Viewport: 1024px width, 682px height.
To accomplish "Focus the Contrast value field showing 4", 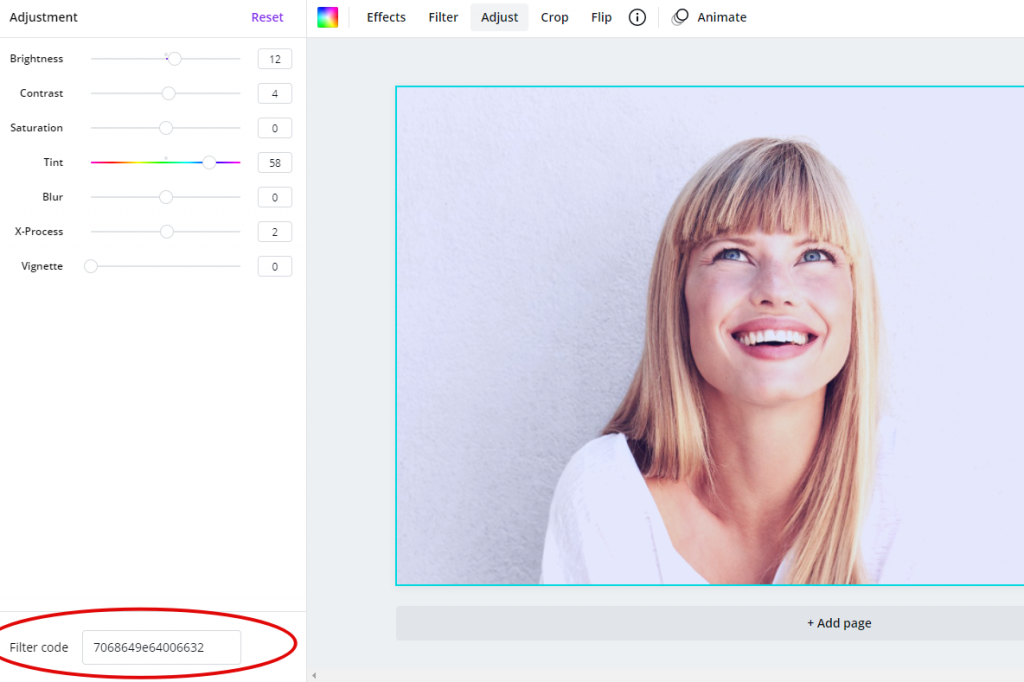I will 274,93.
